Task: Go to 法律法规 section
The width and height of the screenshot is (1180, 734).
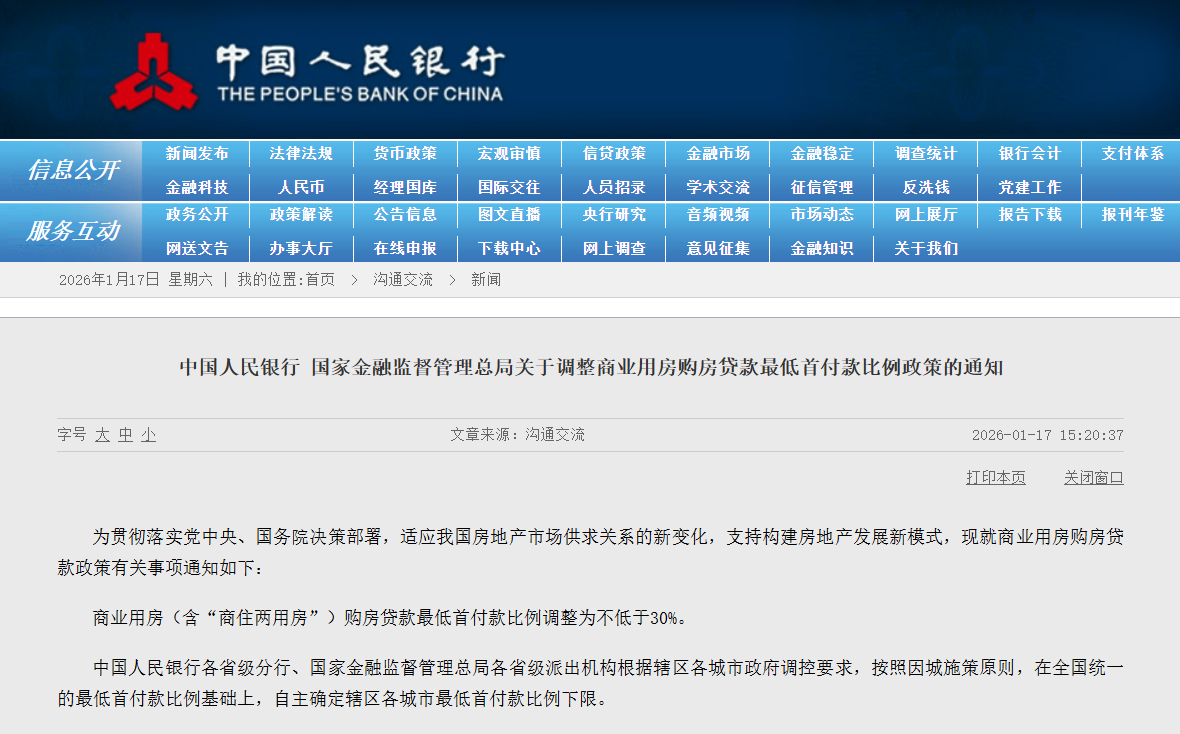Action: tap(301, 154)
